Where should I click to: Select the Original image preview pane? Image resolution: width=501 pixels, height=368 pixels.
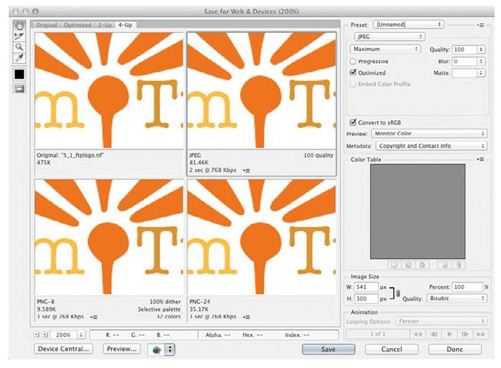pyautogui.click(x=109, y=91)
